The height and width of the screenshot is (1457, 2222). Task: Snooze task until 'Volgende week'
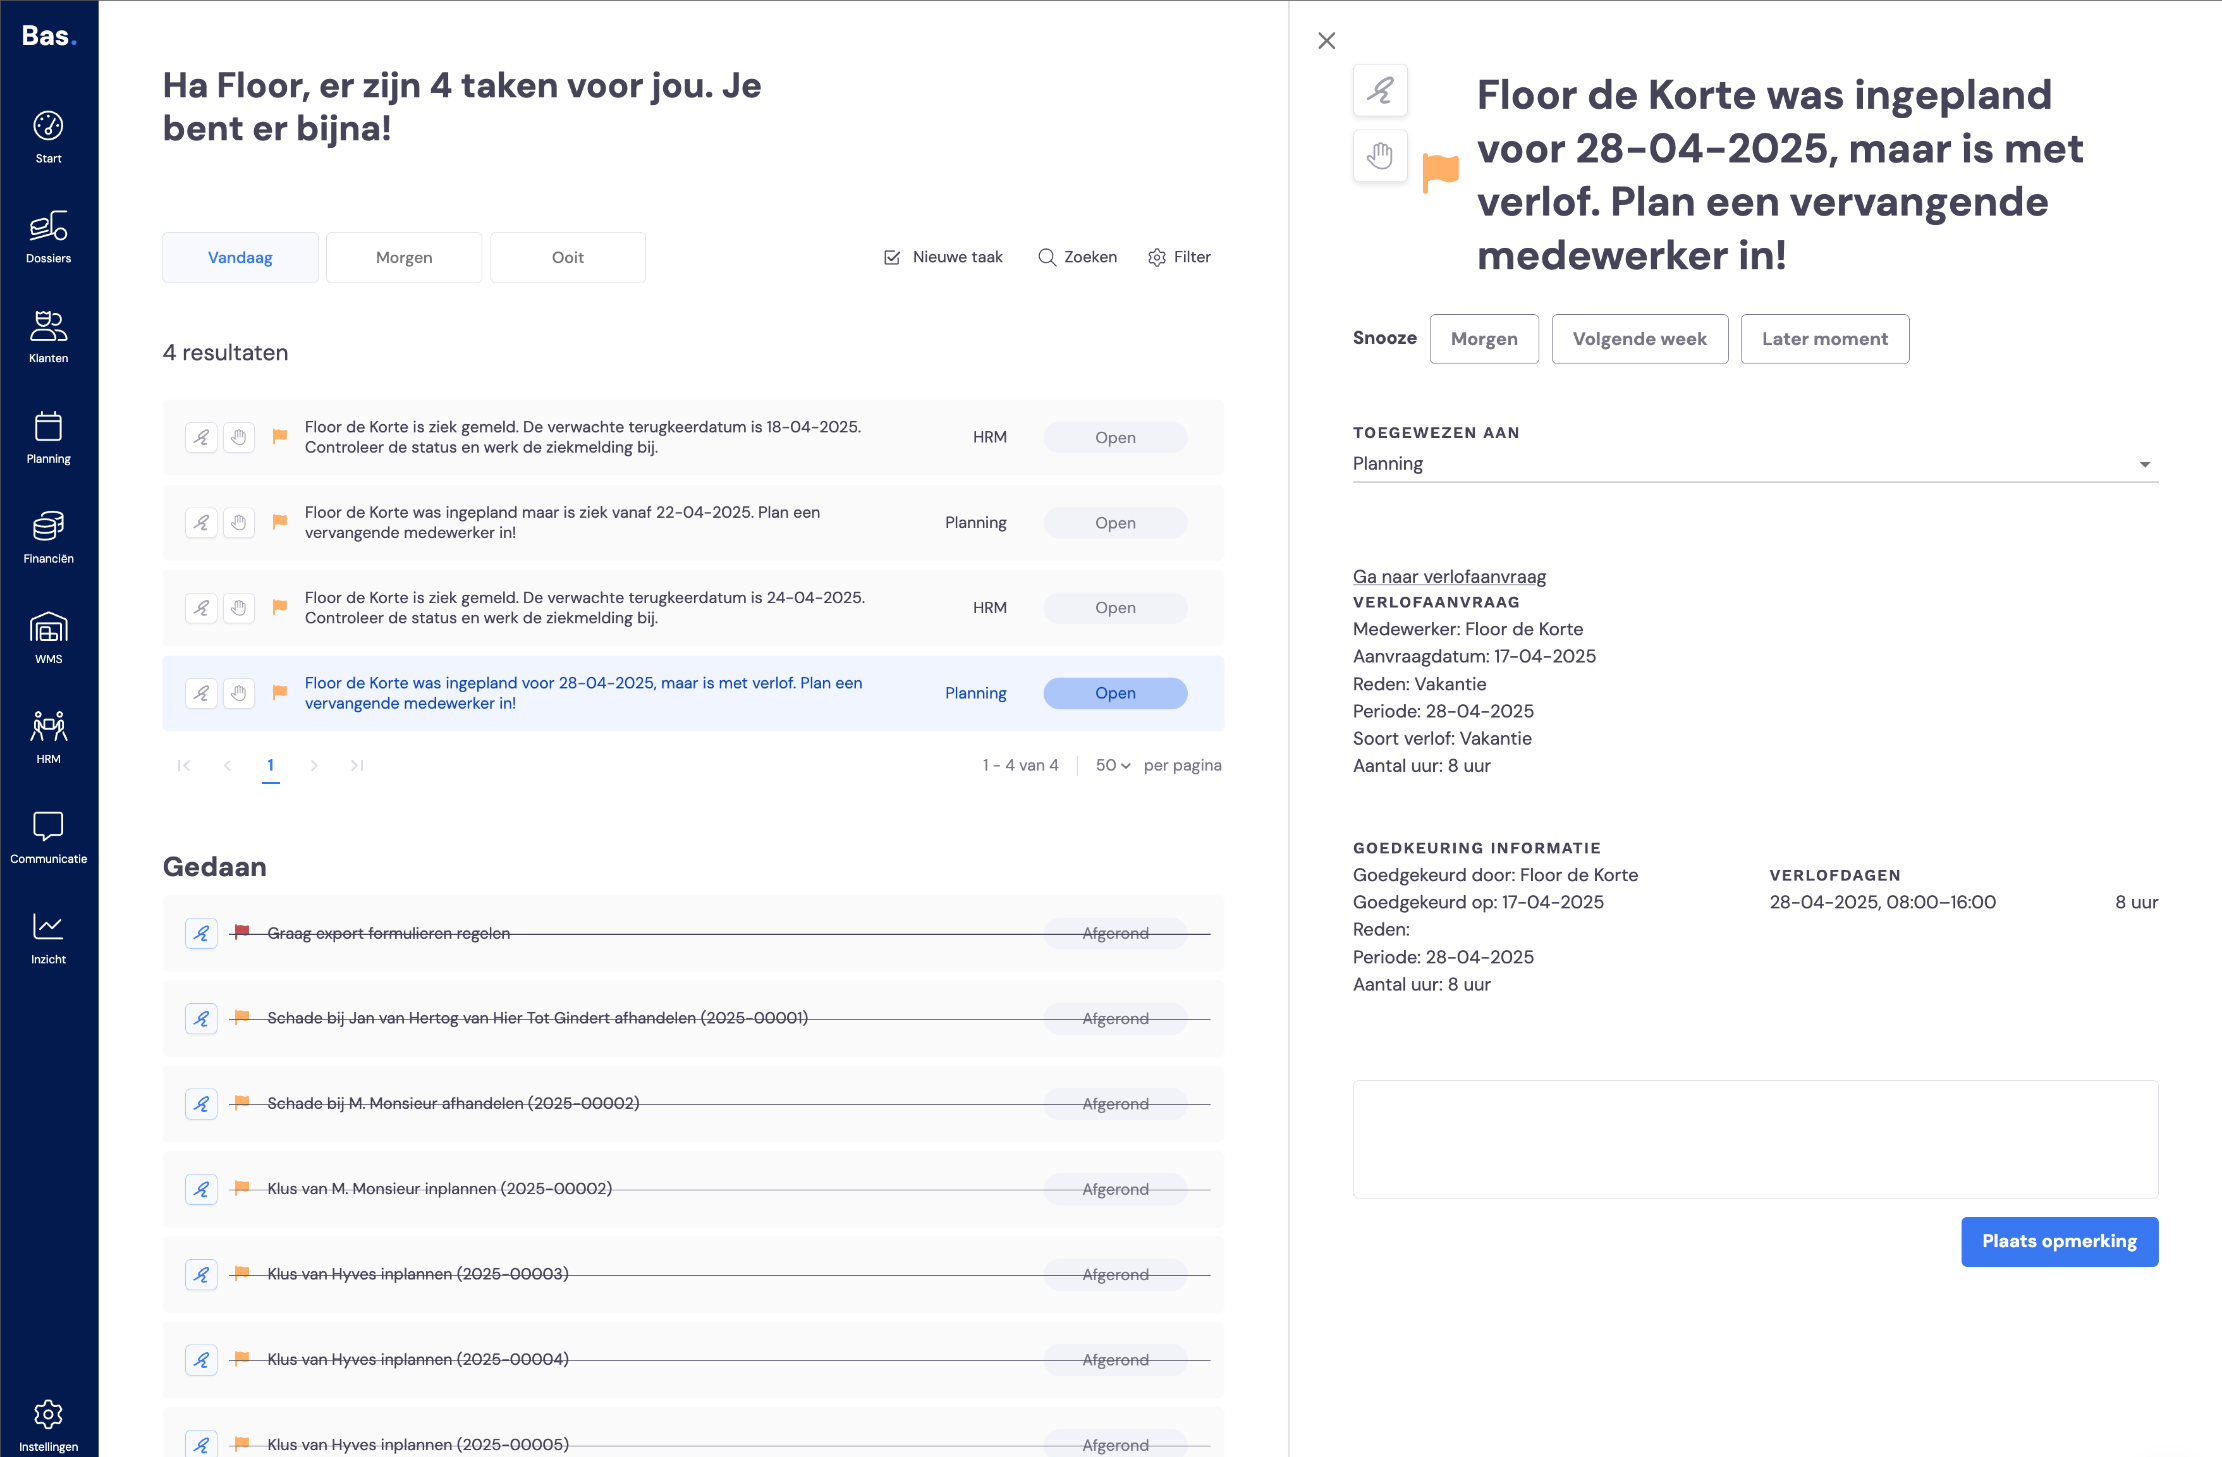pyautogui.click(x=1639, y=339)
